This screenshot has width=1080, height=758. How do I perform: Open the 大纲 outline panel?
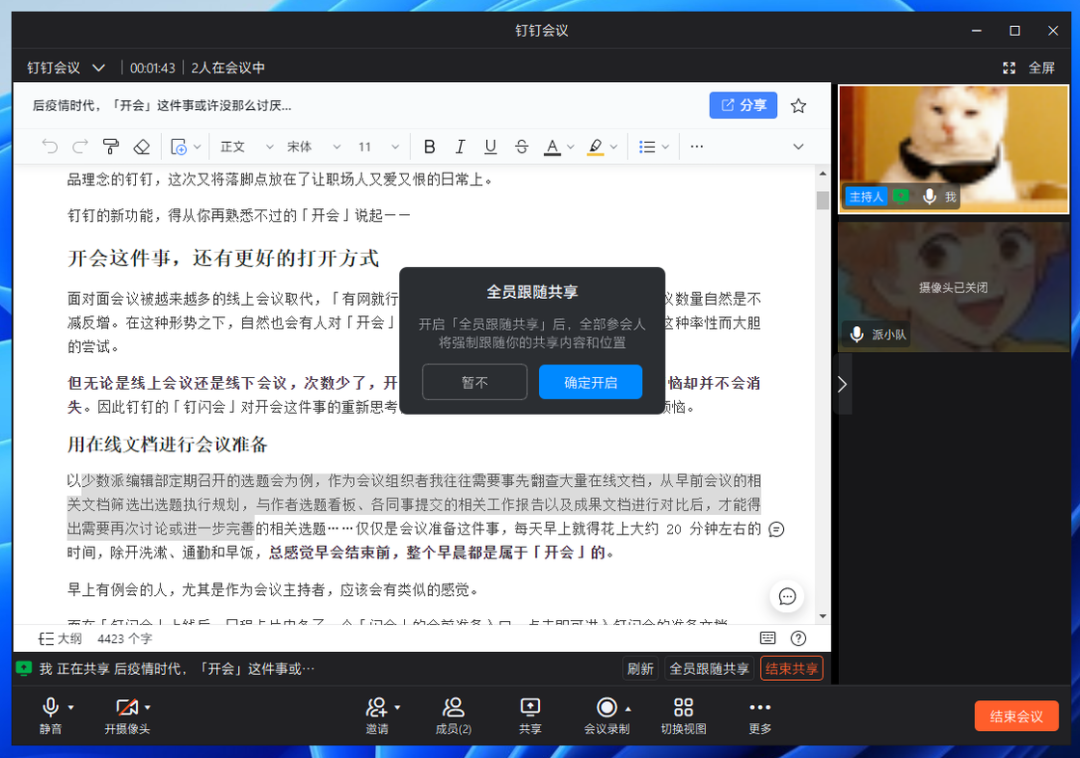pyautogui.click(x=59, y=638)
